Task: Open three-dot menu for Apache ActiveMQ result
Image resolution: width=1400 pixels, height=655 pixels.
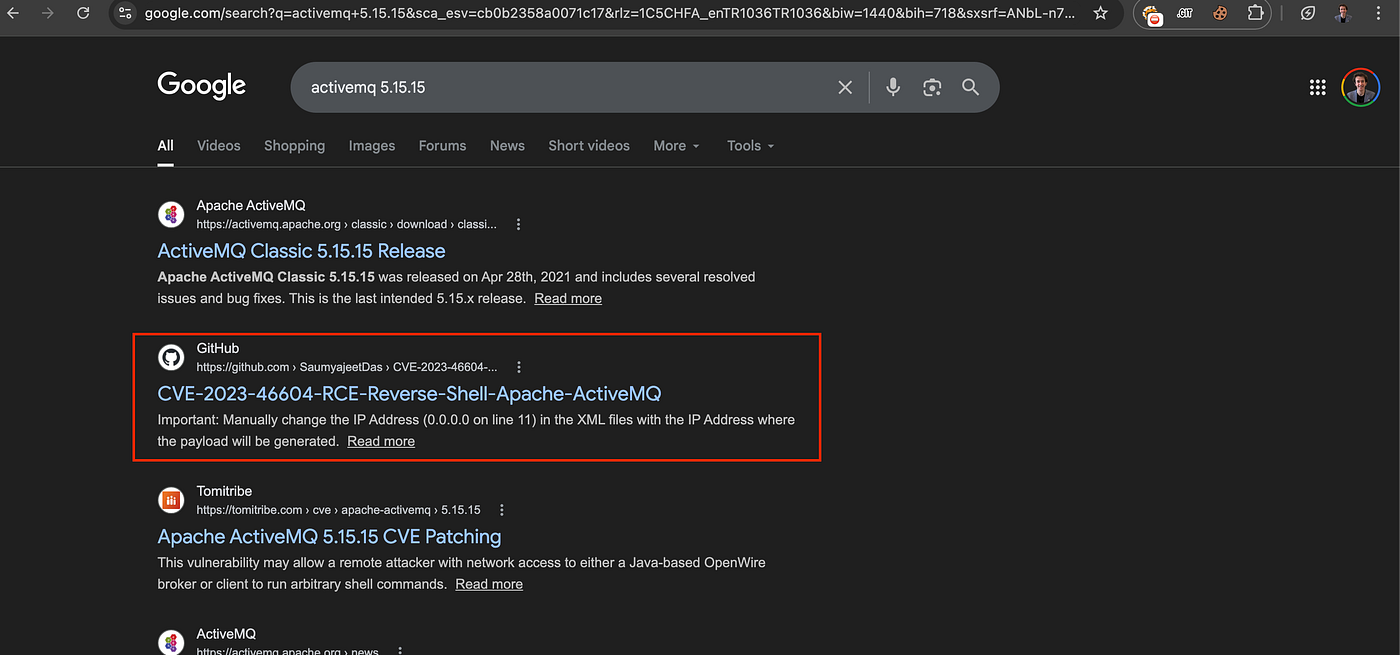Action: tap(518, 225)
